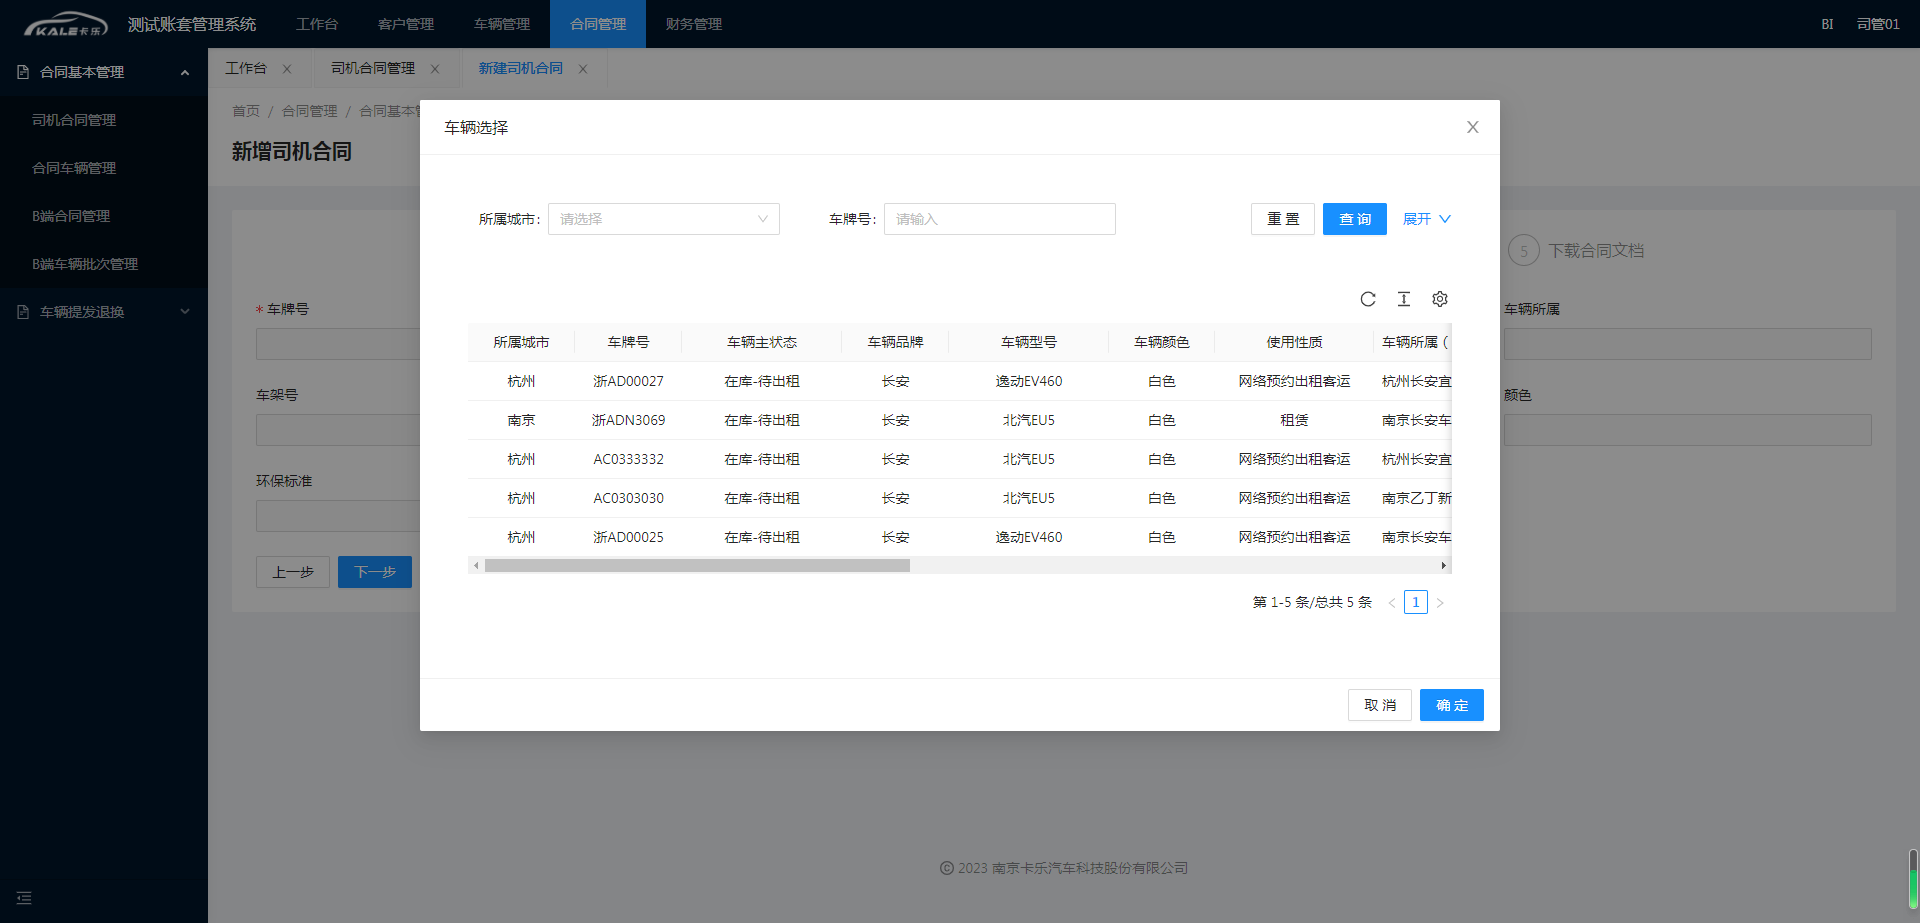The width and height of the screenshot is (1920, 923).
Task: Refresh the vehicle table with reload icon
Action: click(1368, 299)
